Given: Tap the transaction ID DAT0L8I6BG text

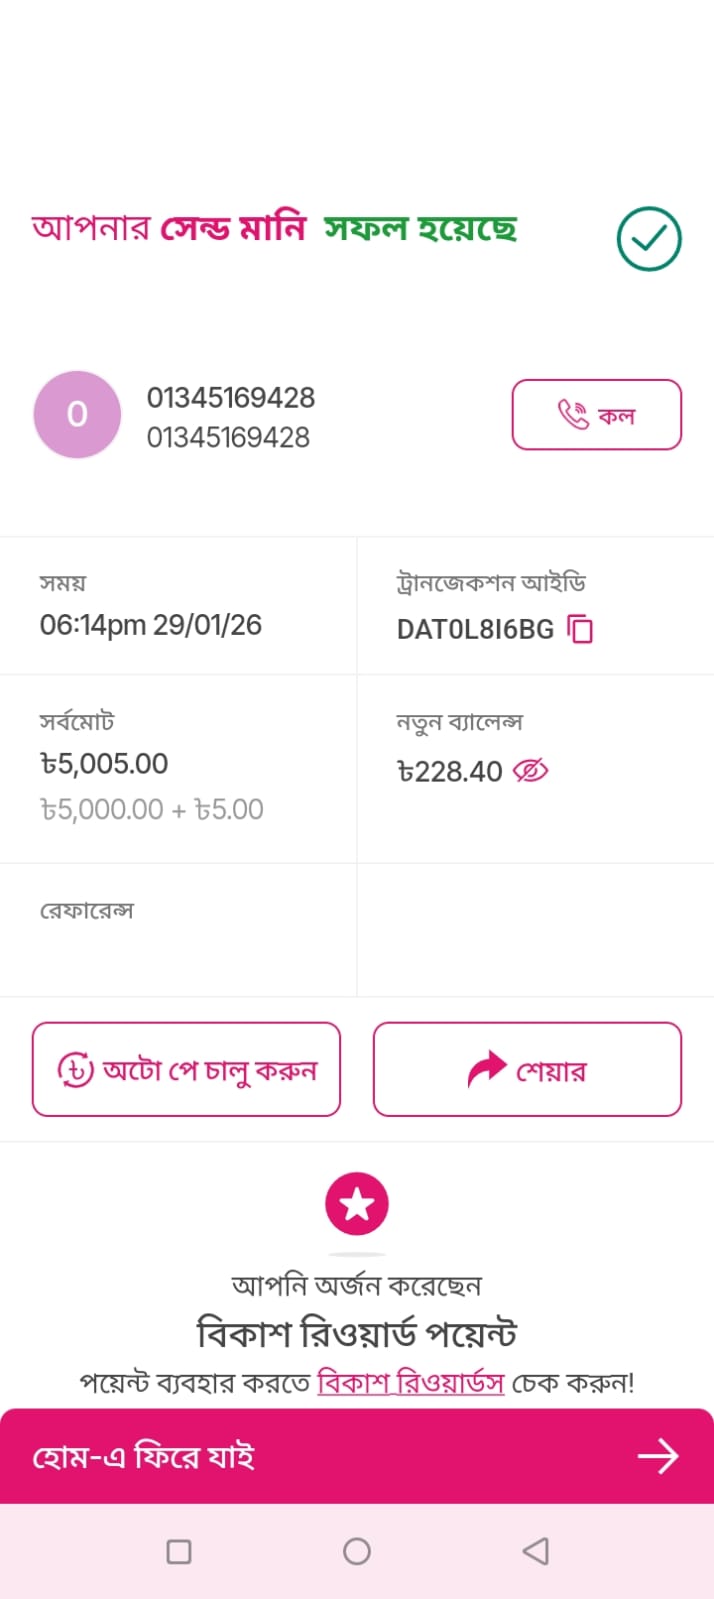Looking at the screenshot, I should 475,629.
